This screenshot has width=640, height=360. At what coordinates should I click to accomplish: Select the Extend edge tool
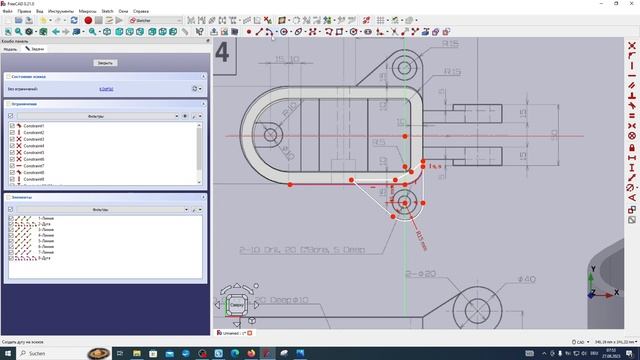point(405,32)
